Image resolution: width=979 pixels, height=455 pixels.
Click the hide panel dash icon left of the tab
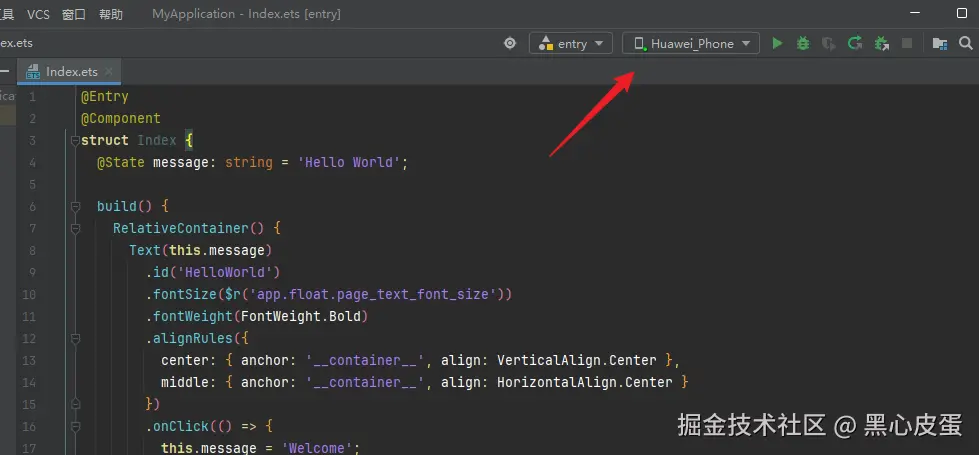pyautogui.click(x=4, y=71)
